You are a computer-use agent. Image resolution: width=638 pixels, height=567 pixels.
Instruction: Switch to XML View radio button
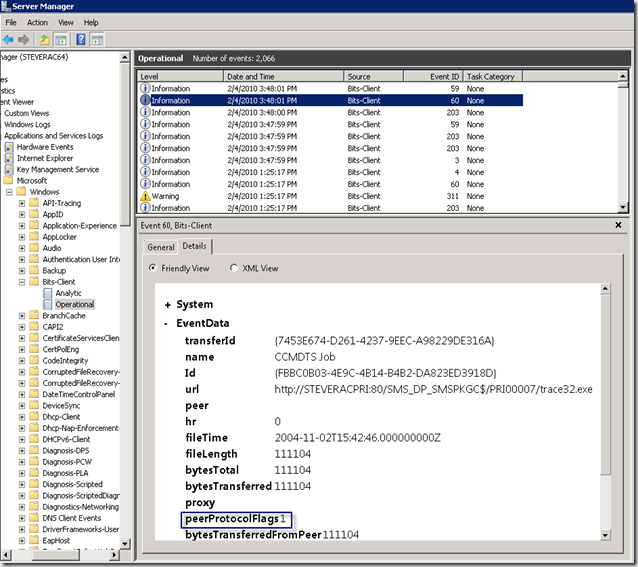click(234, 268)
